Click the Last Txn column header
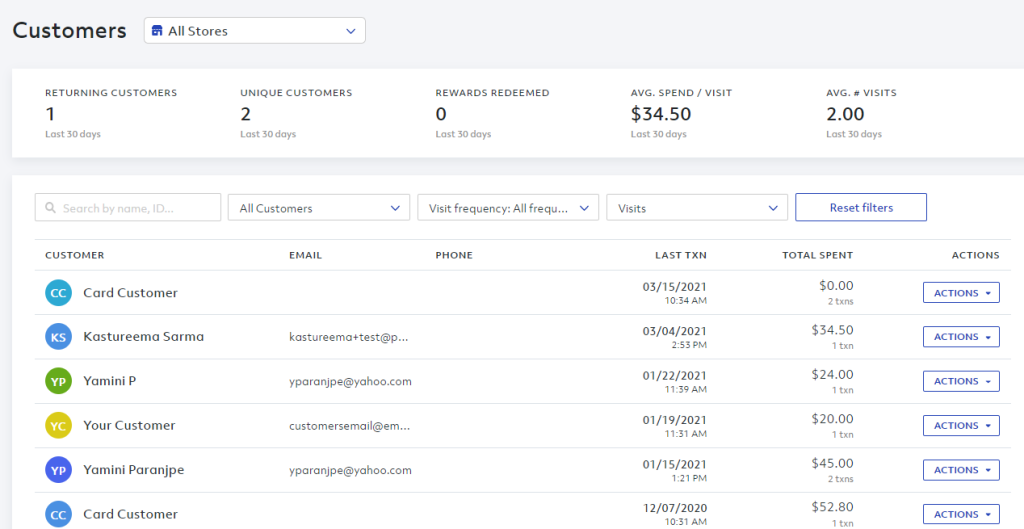Viewport: 1024px width, 529px height. coord(680,255)
